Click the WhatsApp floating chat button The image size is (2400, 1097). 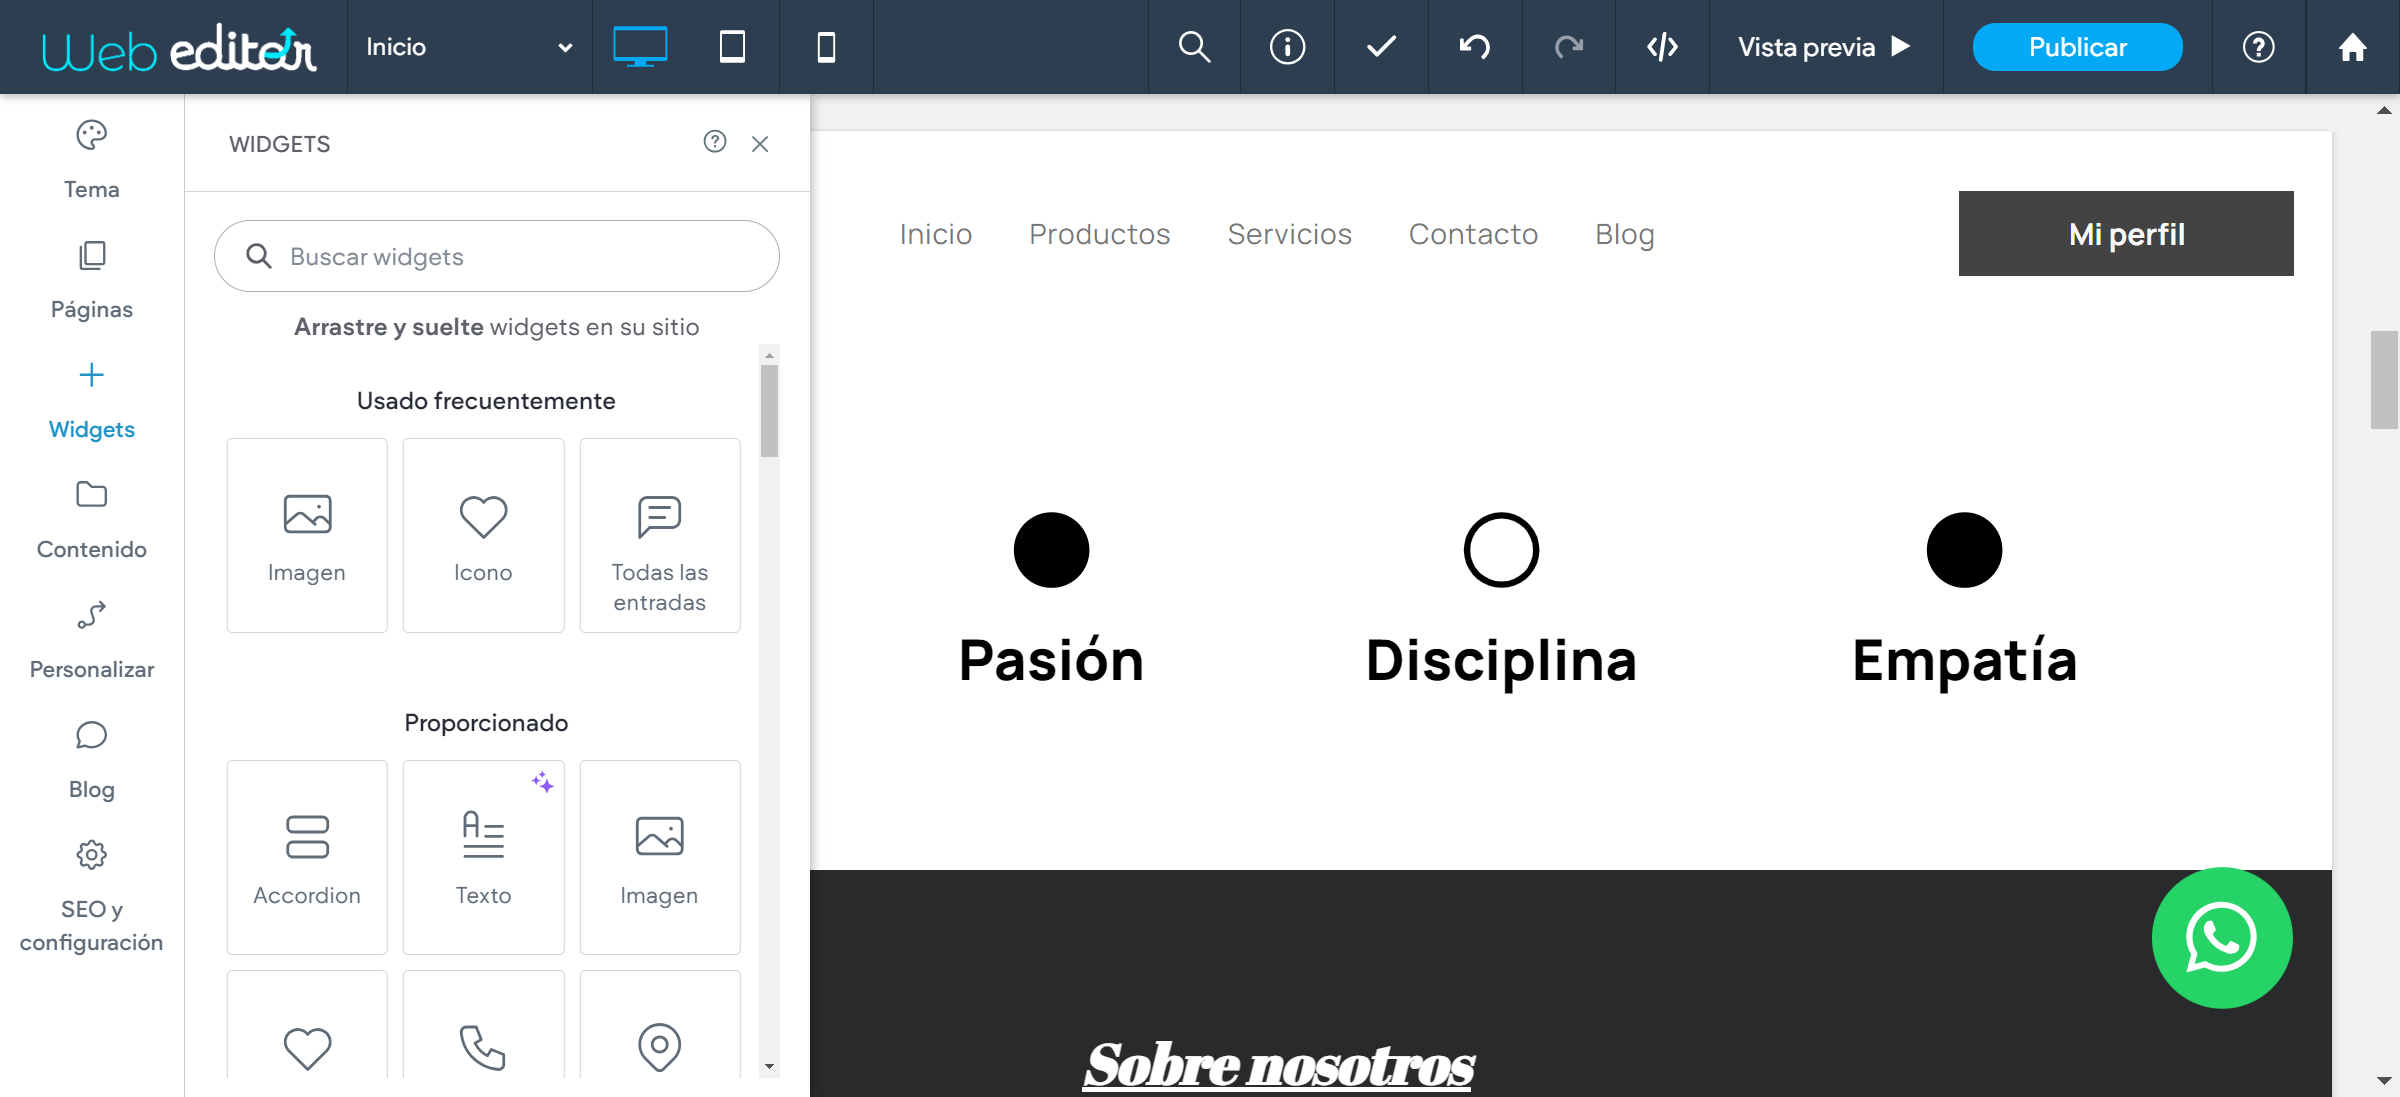point(2222,938)
